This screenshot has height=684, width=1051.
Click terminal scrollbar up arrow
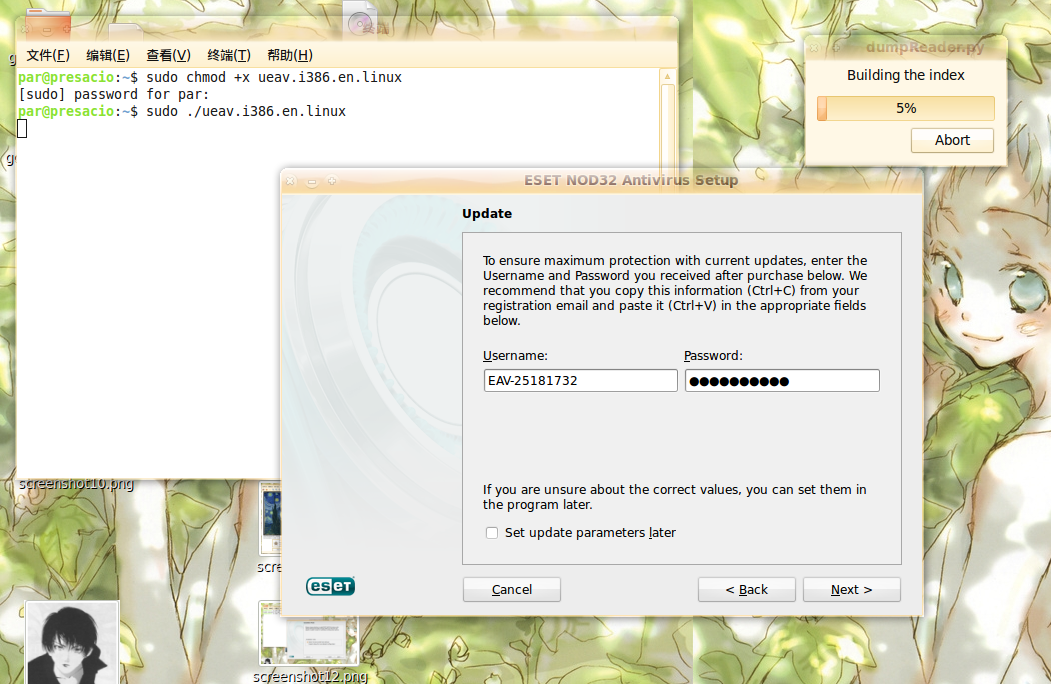click(667, 76)
